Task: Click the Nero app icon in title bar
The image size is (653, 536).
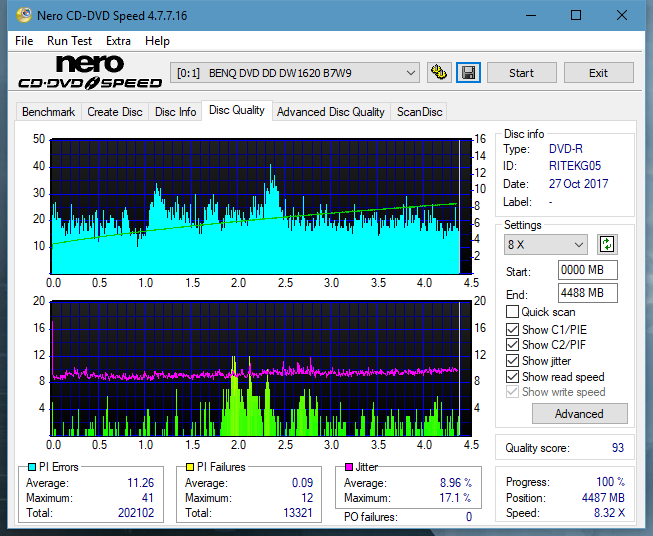Action: click(24, 15)
